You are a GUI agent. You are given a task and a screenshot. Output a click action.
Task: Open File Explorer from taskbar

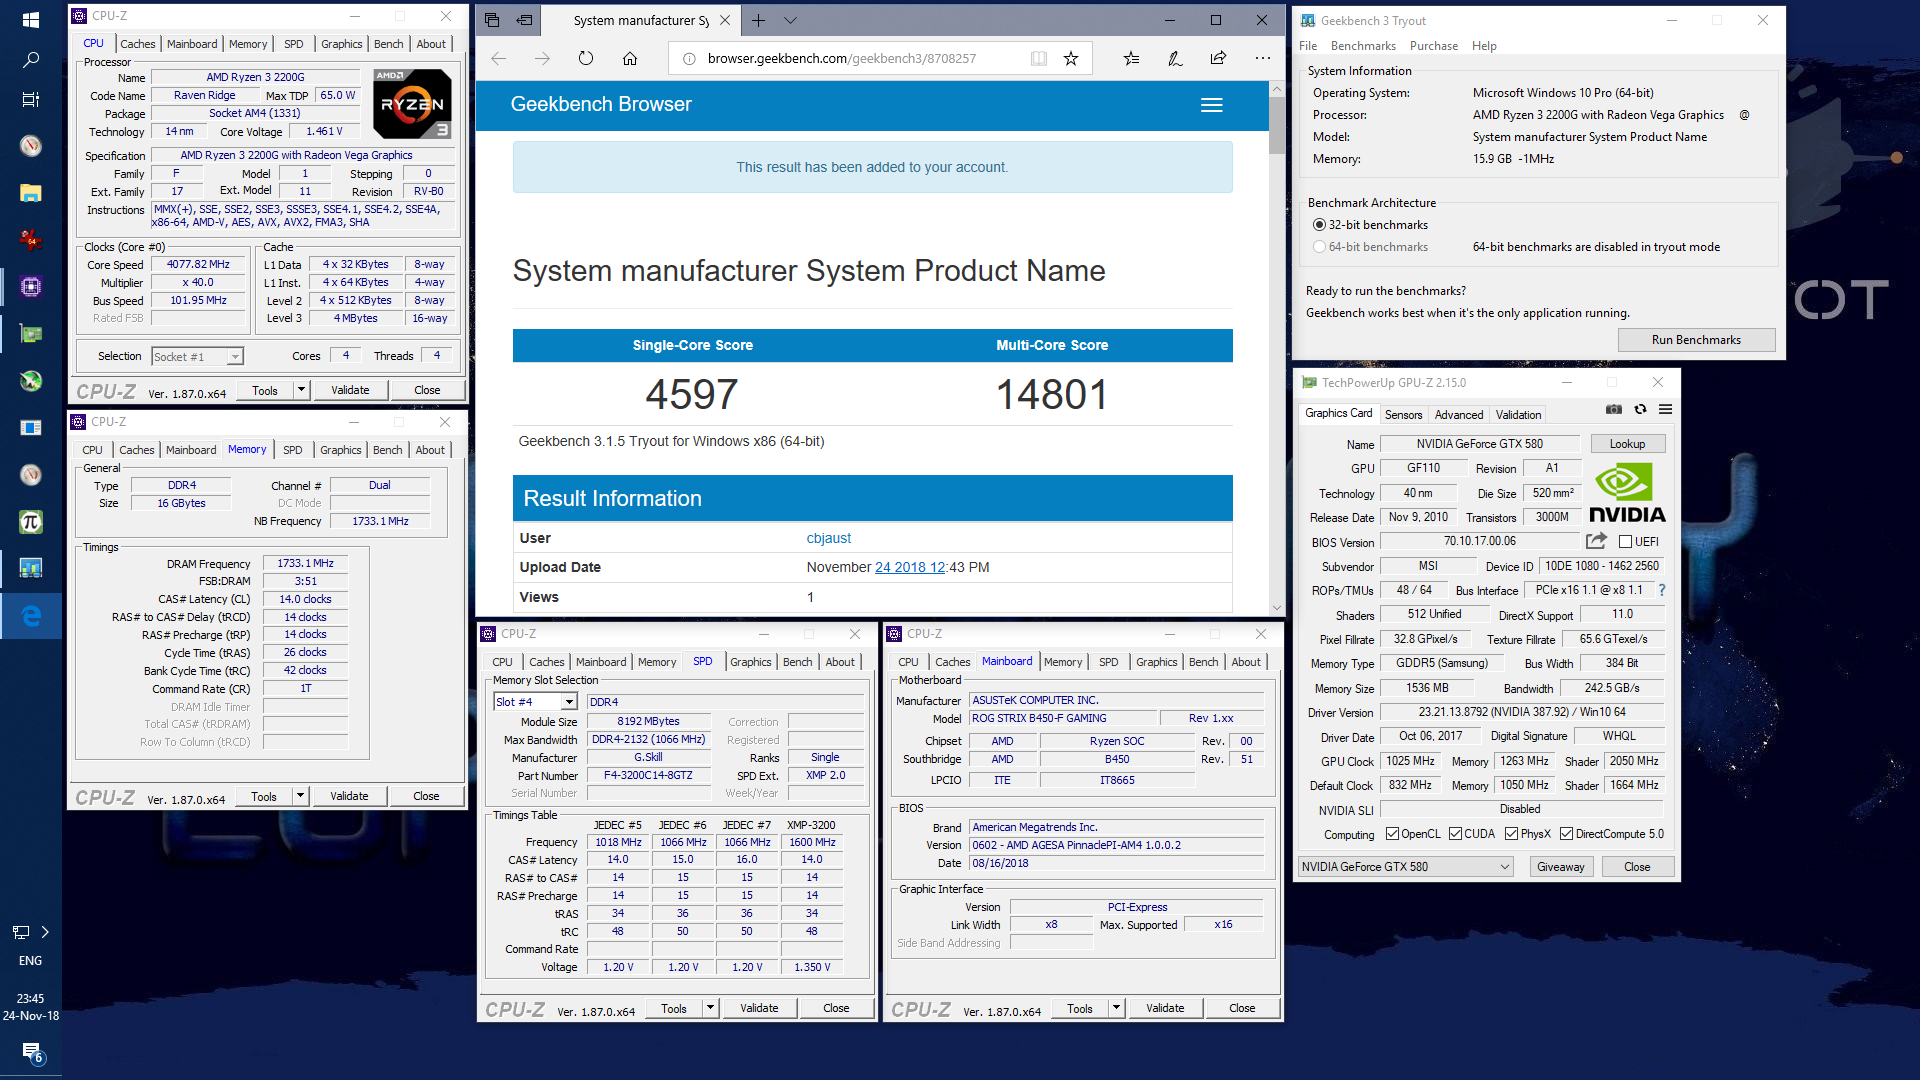(30, 192)
